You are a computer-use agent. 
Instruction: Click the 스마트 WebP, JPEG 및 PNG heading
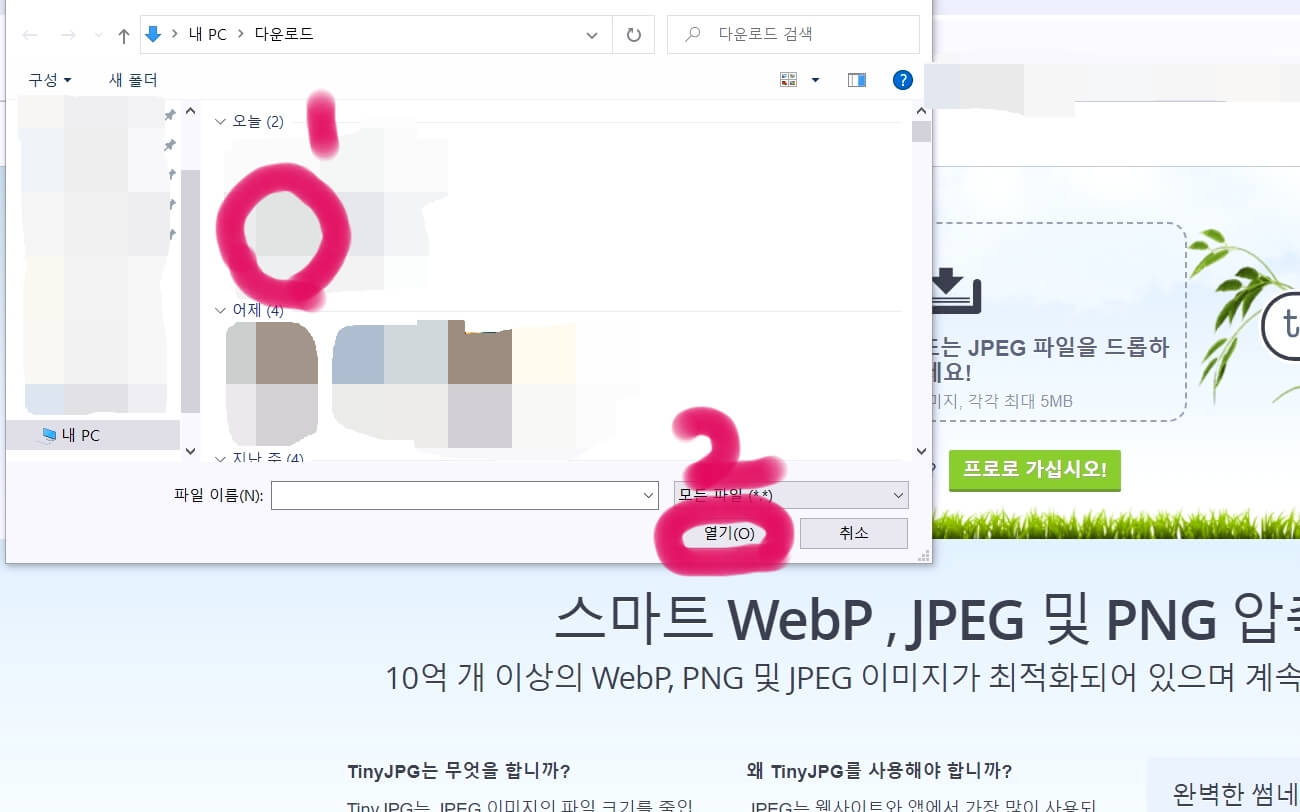927,620
